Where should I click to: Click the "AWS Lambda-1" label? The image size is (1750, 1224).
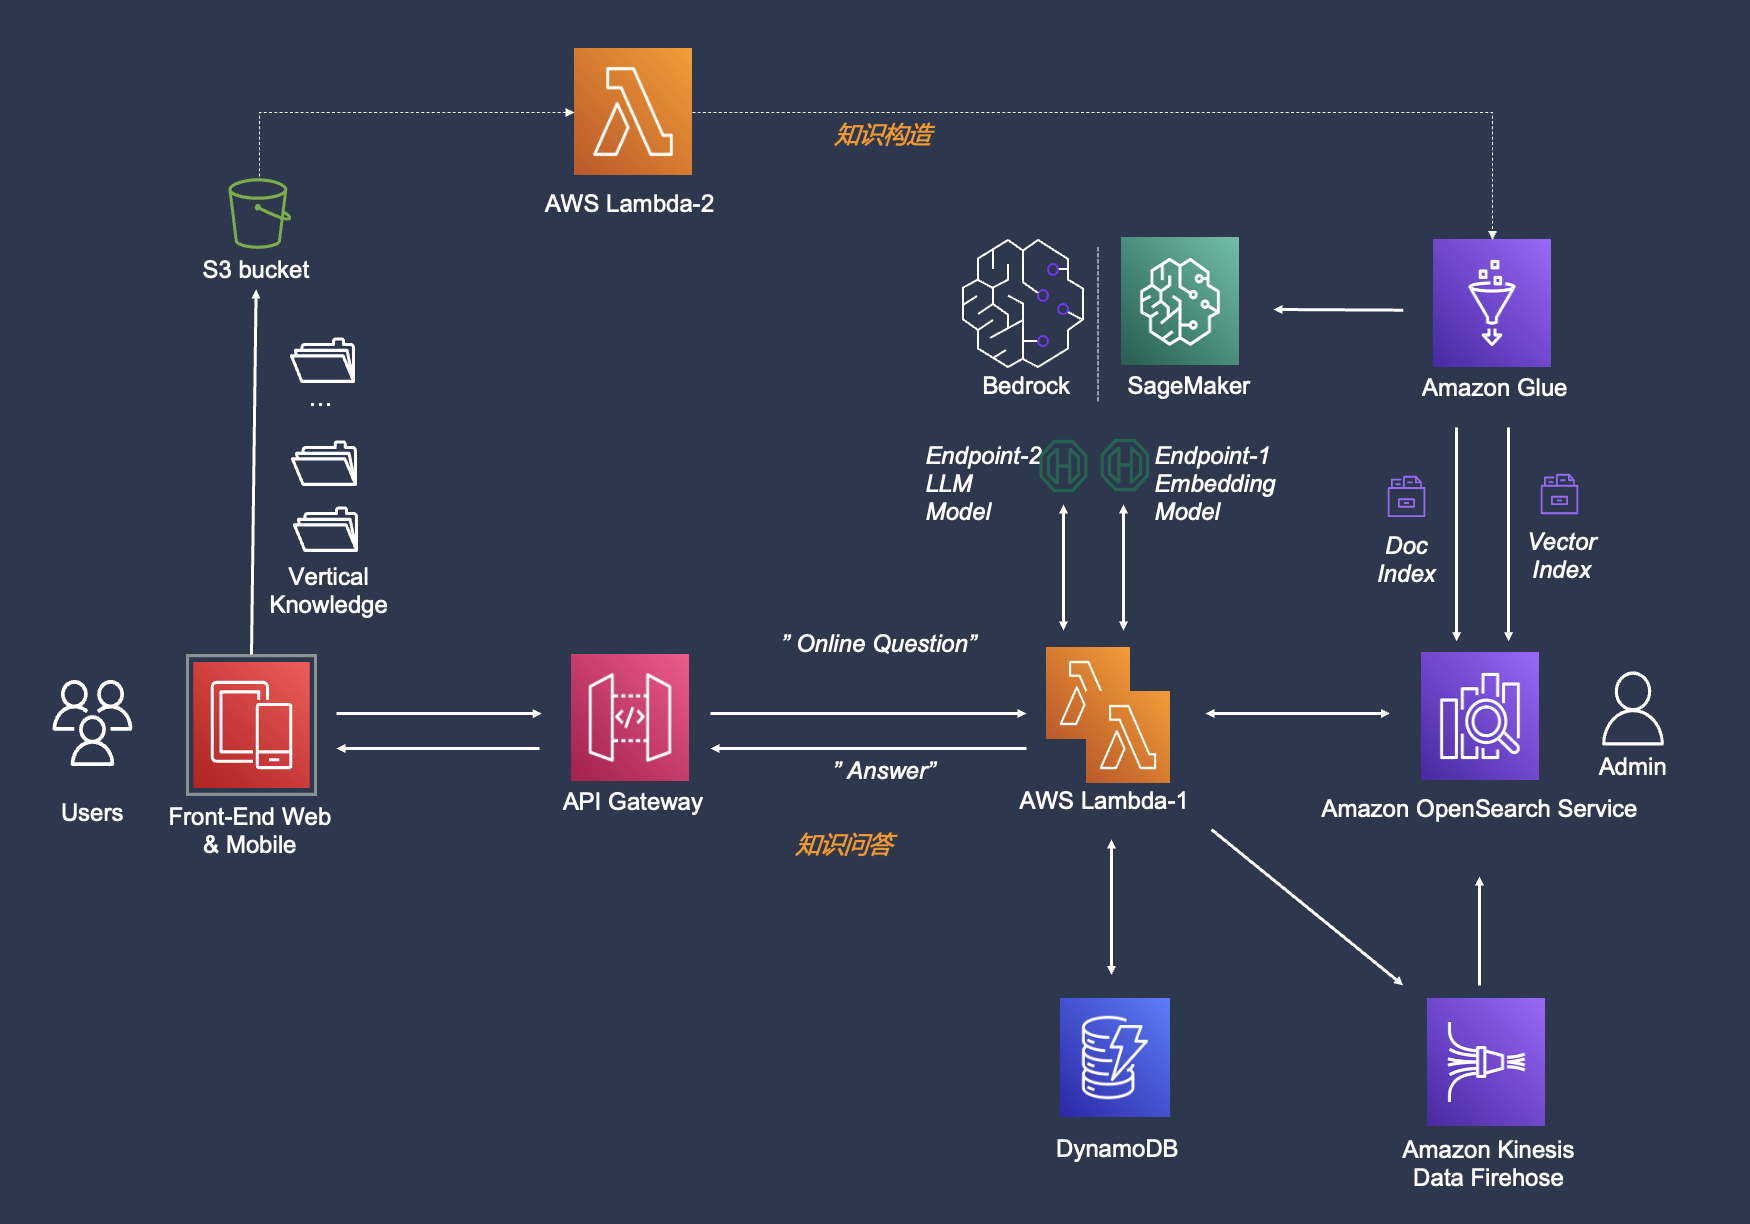click(x=1103, y=801)
